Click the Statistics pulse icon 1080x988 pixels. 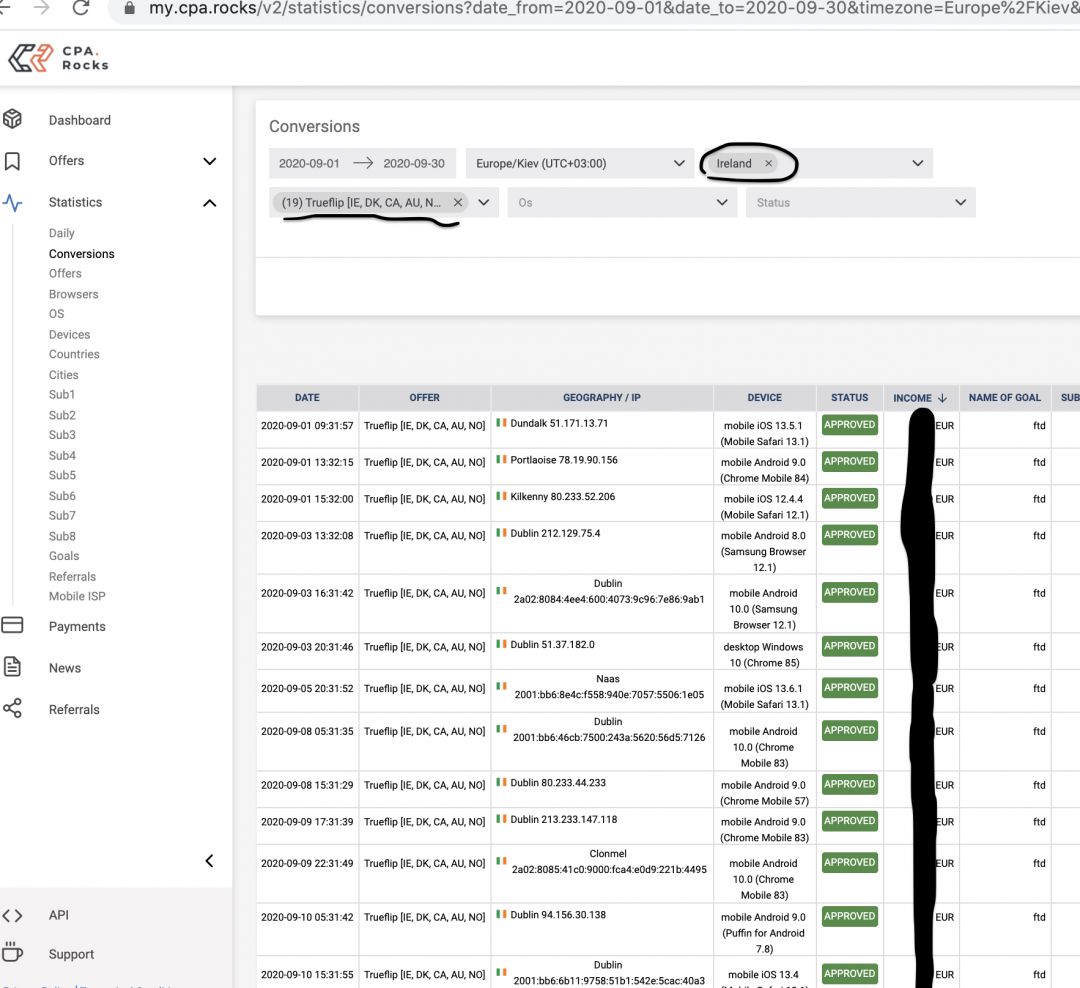click(x=12, y=203)
